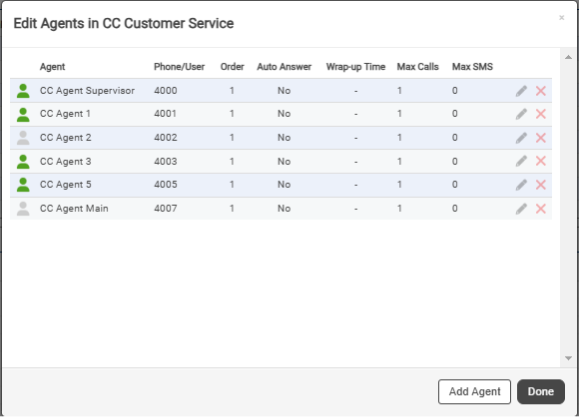
Task: Edit CC Agent 5 pencil icon
Action: click(x=521, y=185)
